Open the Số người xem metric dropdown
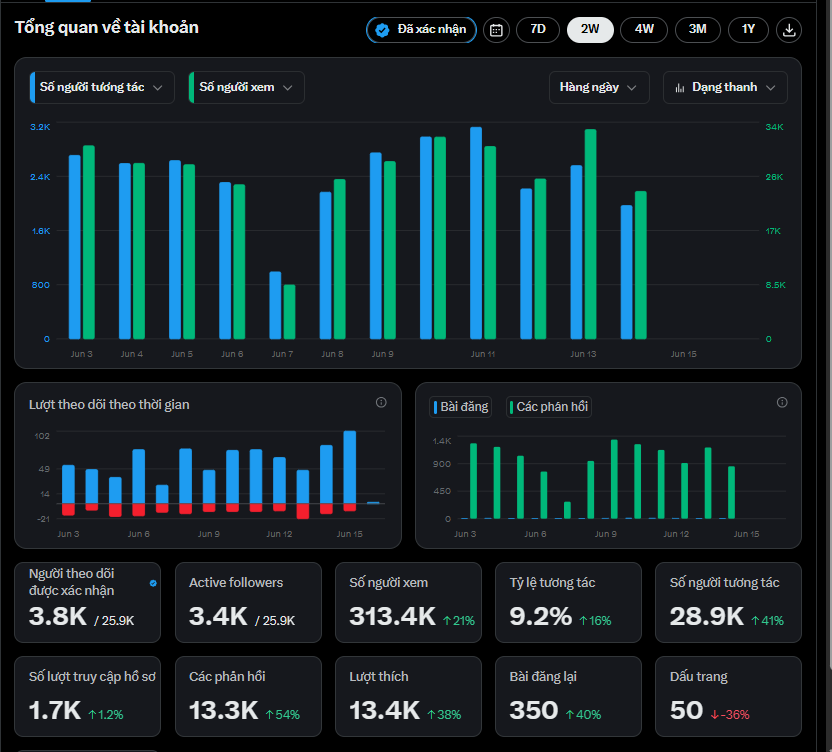Image resolution: width=832 pixels, height=752 pixels. click(x=246, y=88)
